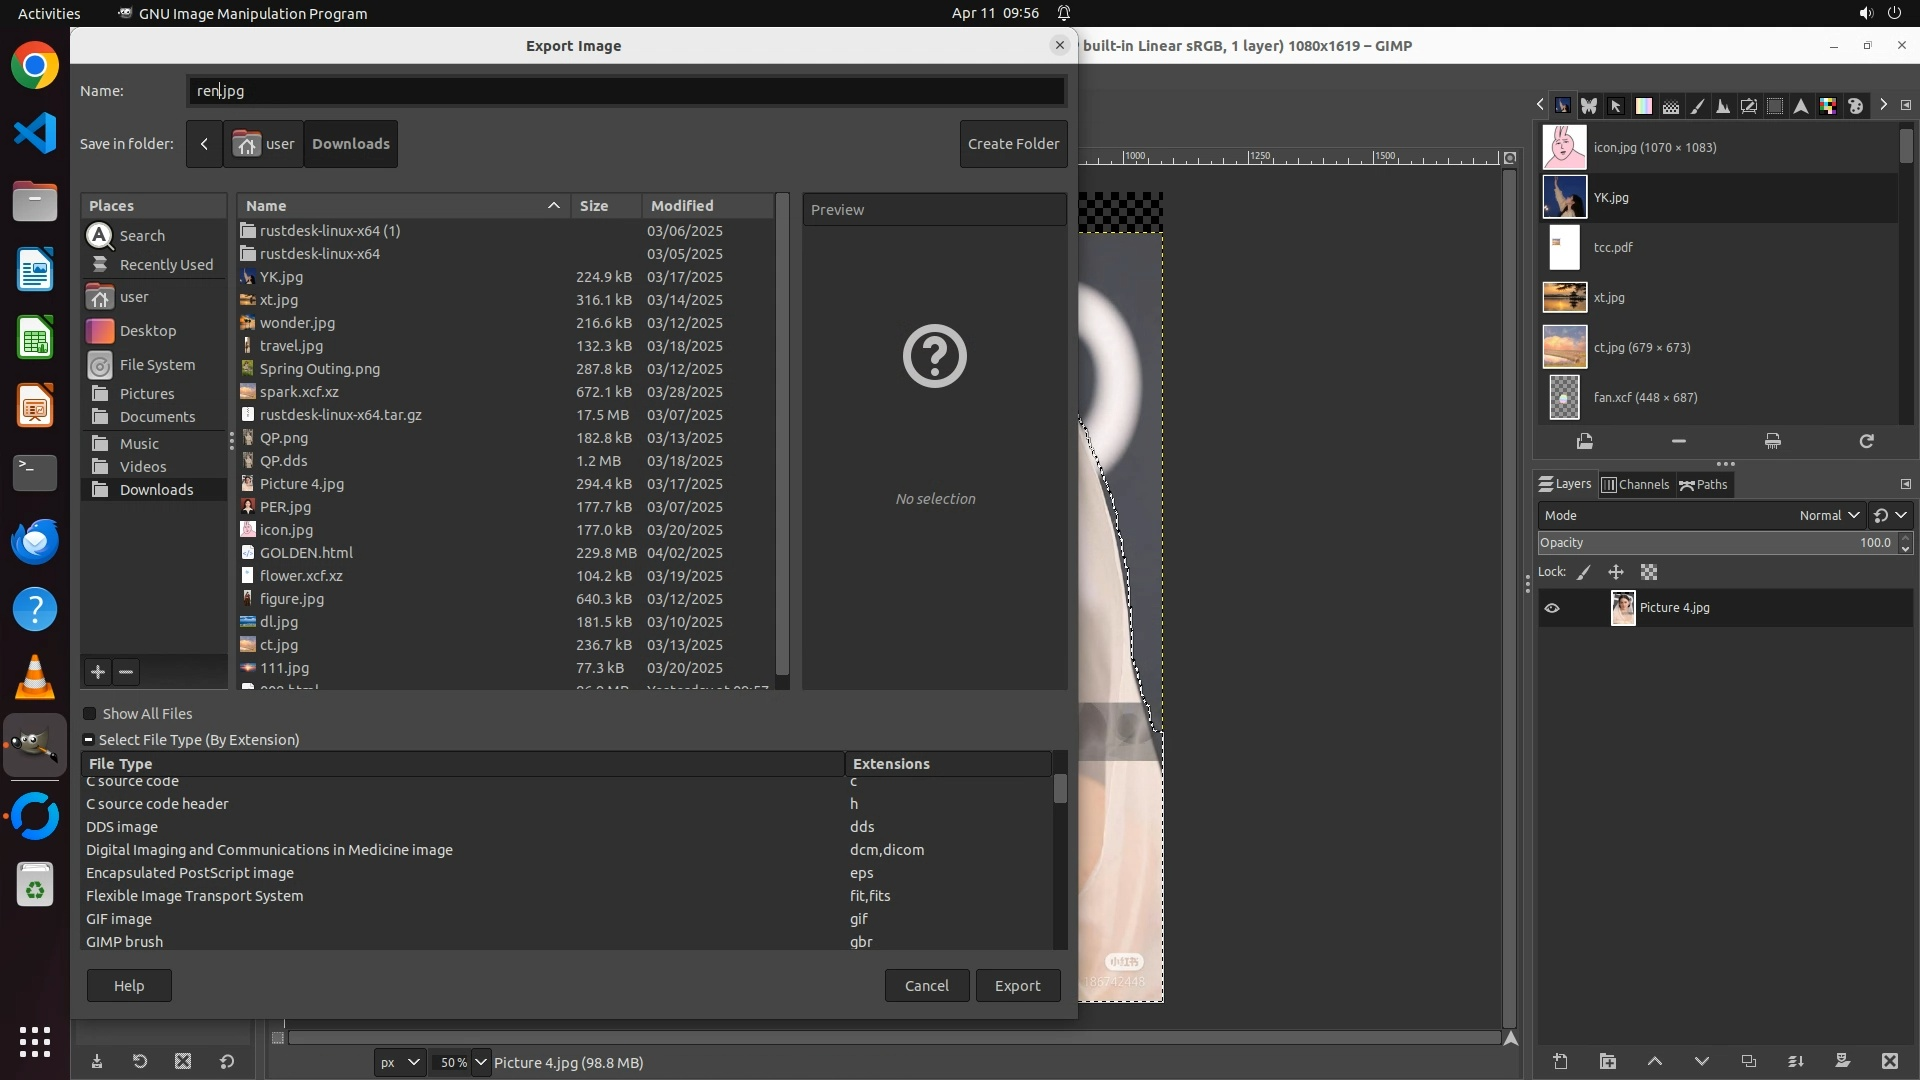This screenshot has height=1080, width=1920.
Task: Create a new layer in Layers panel
Action: 1560,1062
